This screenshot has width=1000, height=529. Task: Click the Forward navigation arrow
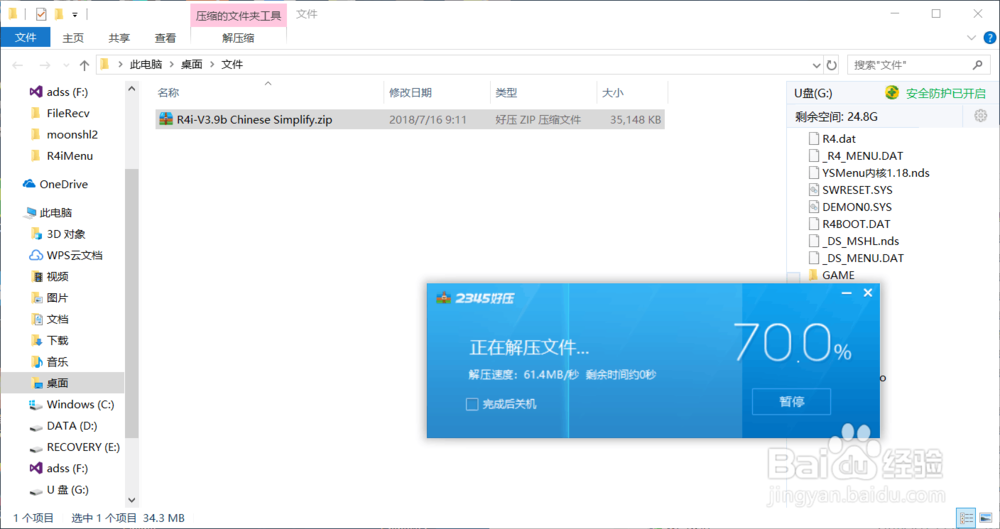click(45, 65)
